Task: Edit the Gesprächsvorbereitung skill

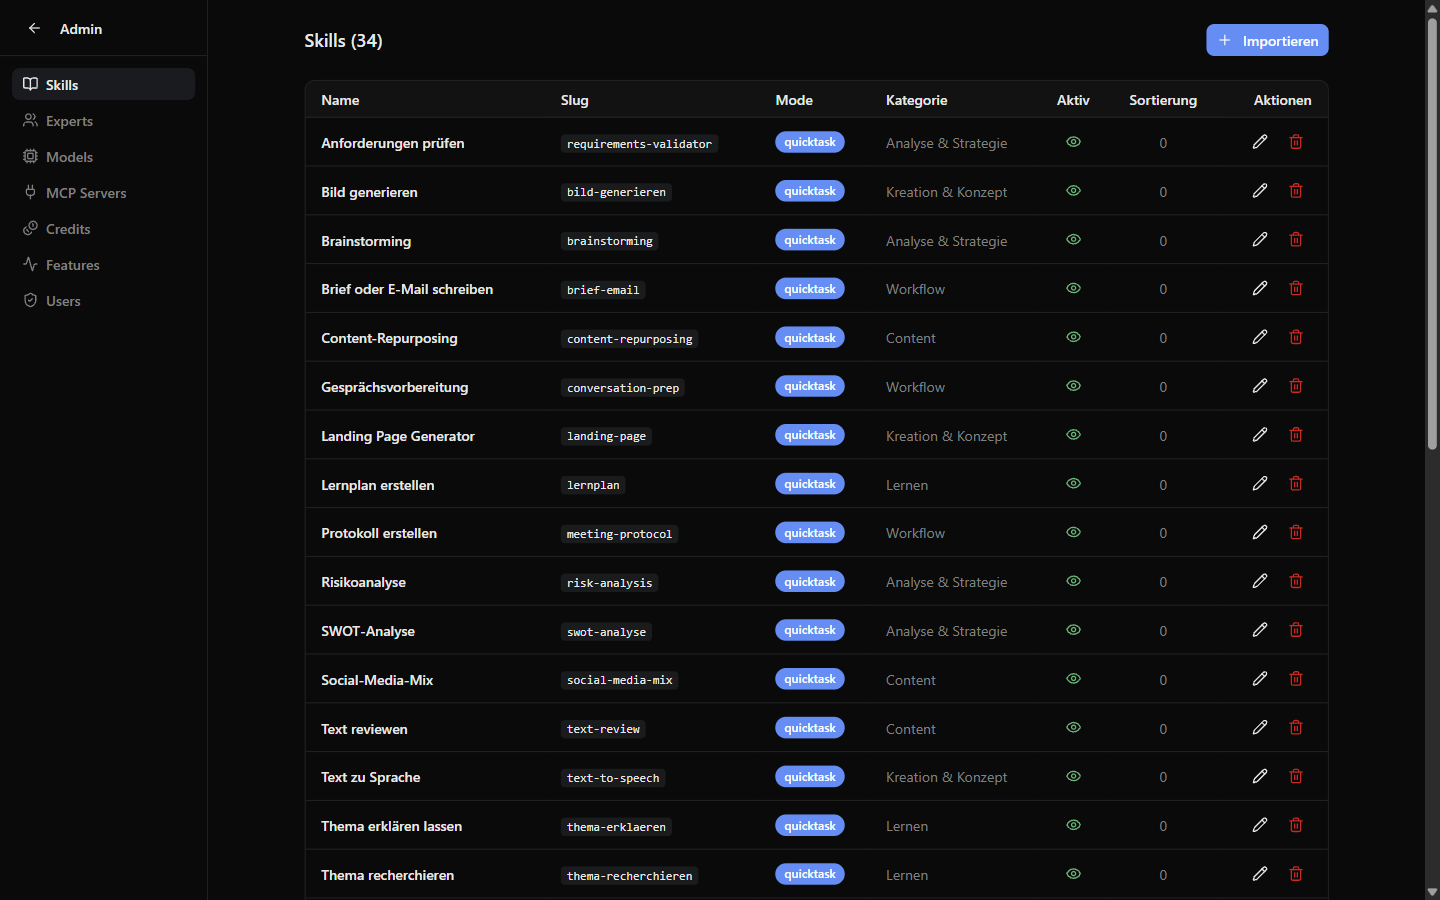Action: (1260, 386)
